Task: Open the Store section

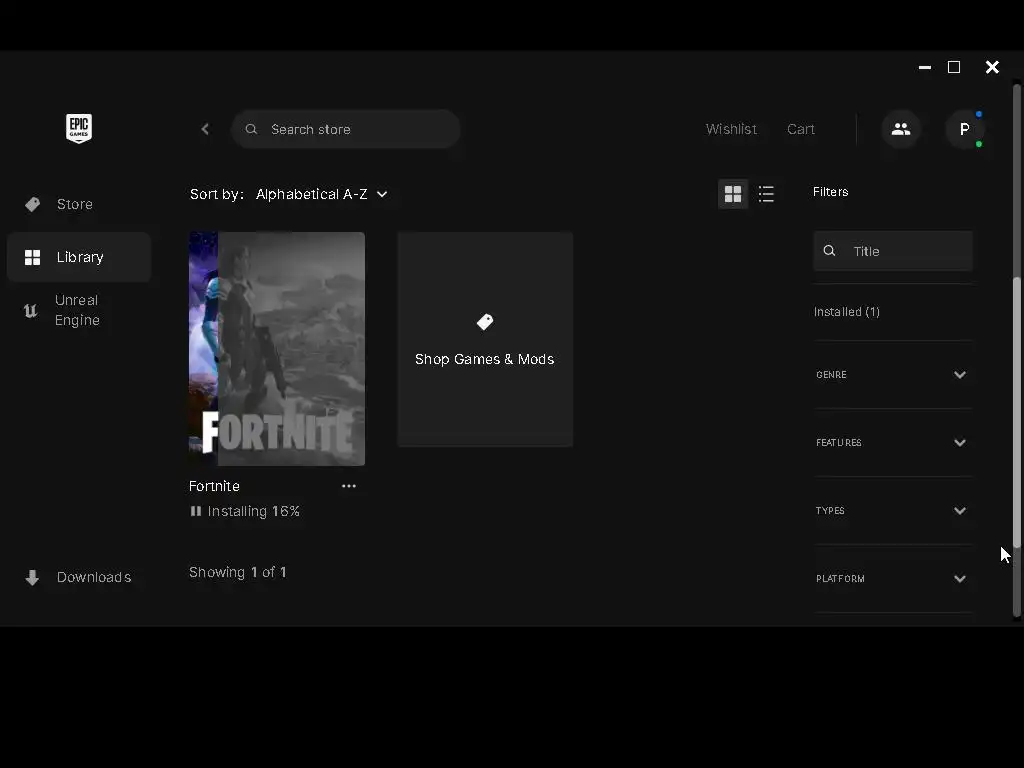Action: coord(79,204)
